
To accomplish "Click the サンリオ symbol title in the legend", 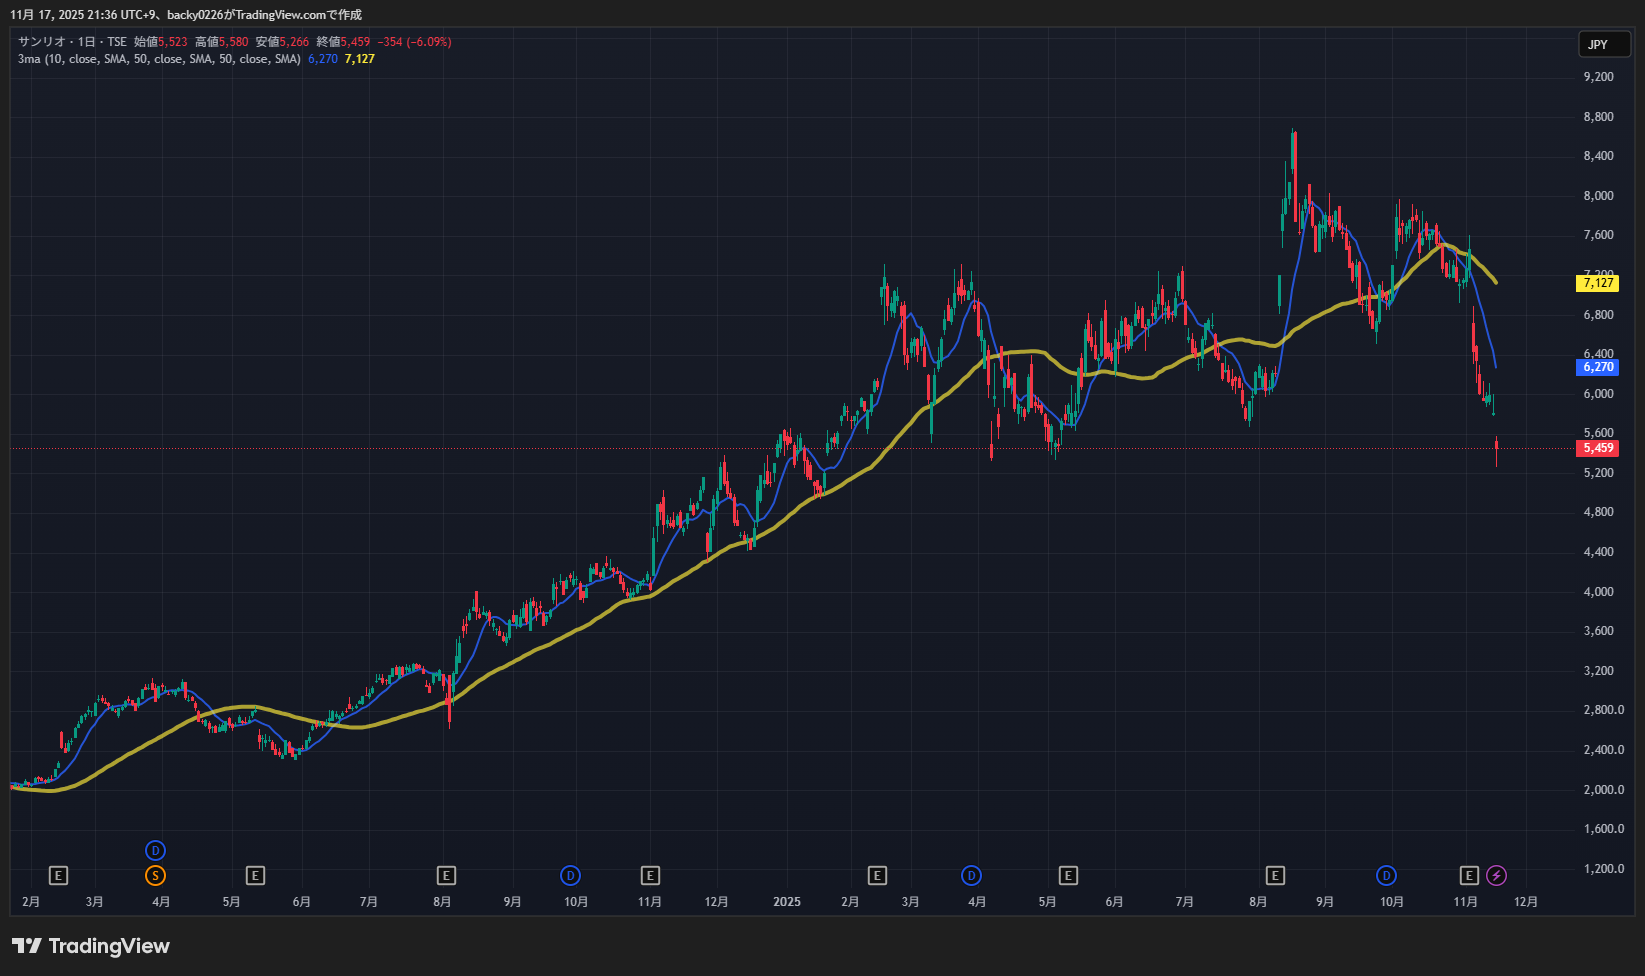I will 42,42.
